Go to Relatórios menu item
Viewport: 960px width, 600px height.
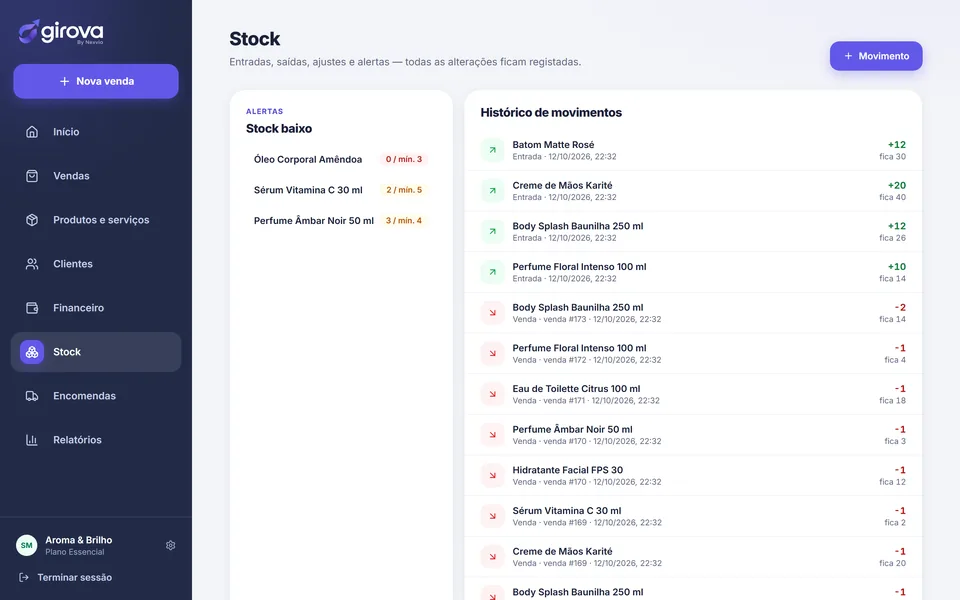pos(96,440)
